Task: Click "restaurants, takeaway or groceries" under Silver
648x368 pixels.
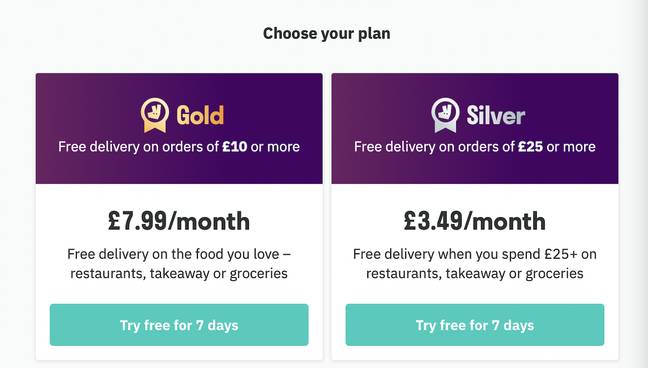Action: [x=475, y=273]
